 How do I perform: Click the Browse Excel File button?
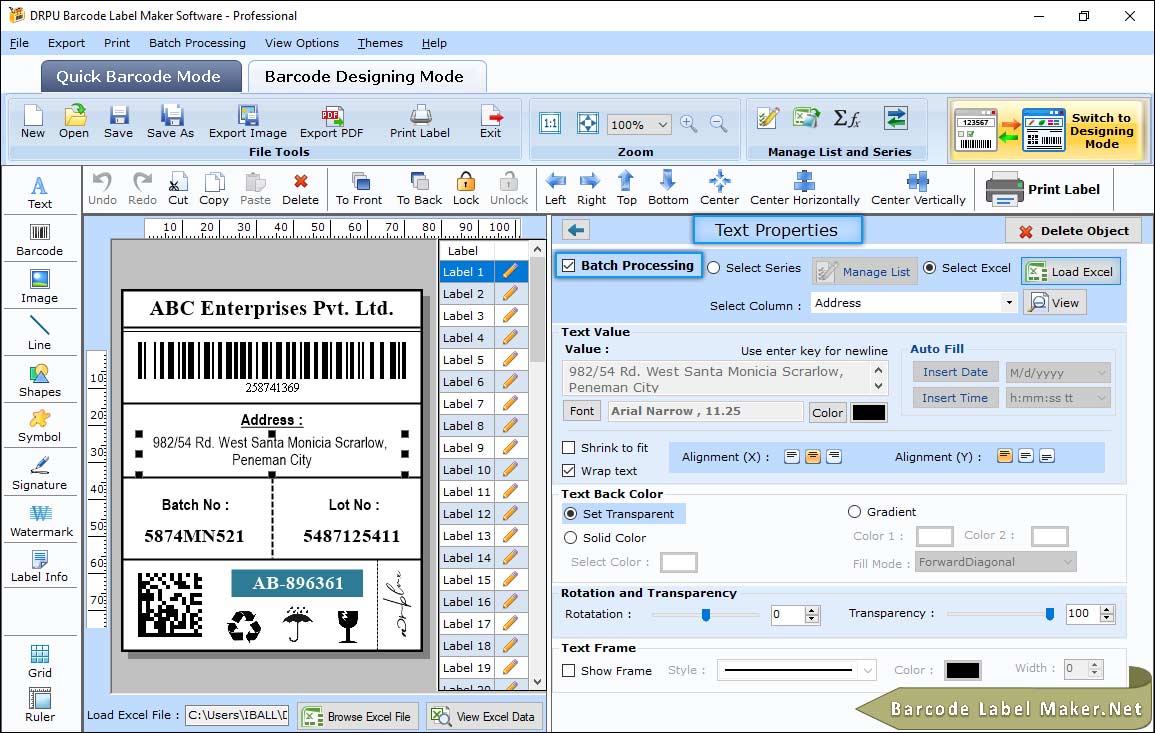[359, 716]
